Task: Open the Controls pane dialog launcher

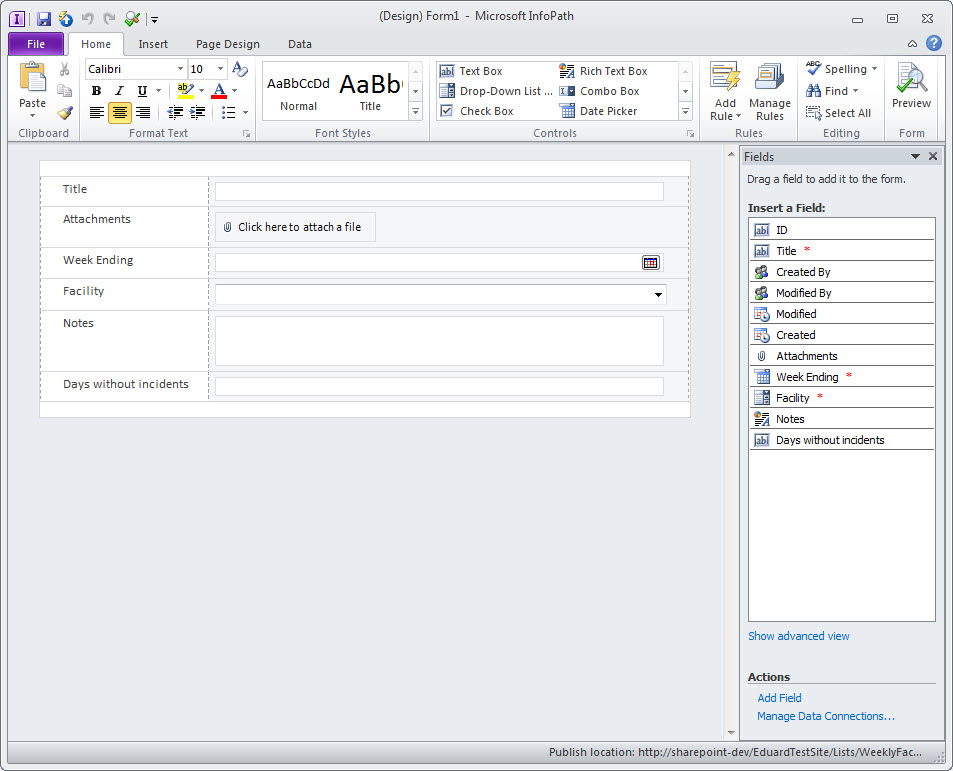Action: [x=690, y=134]
